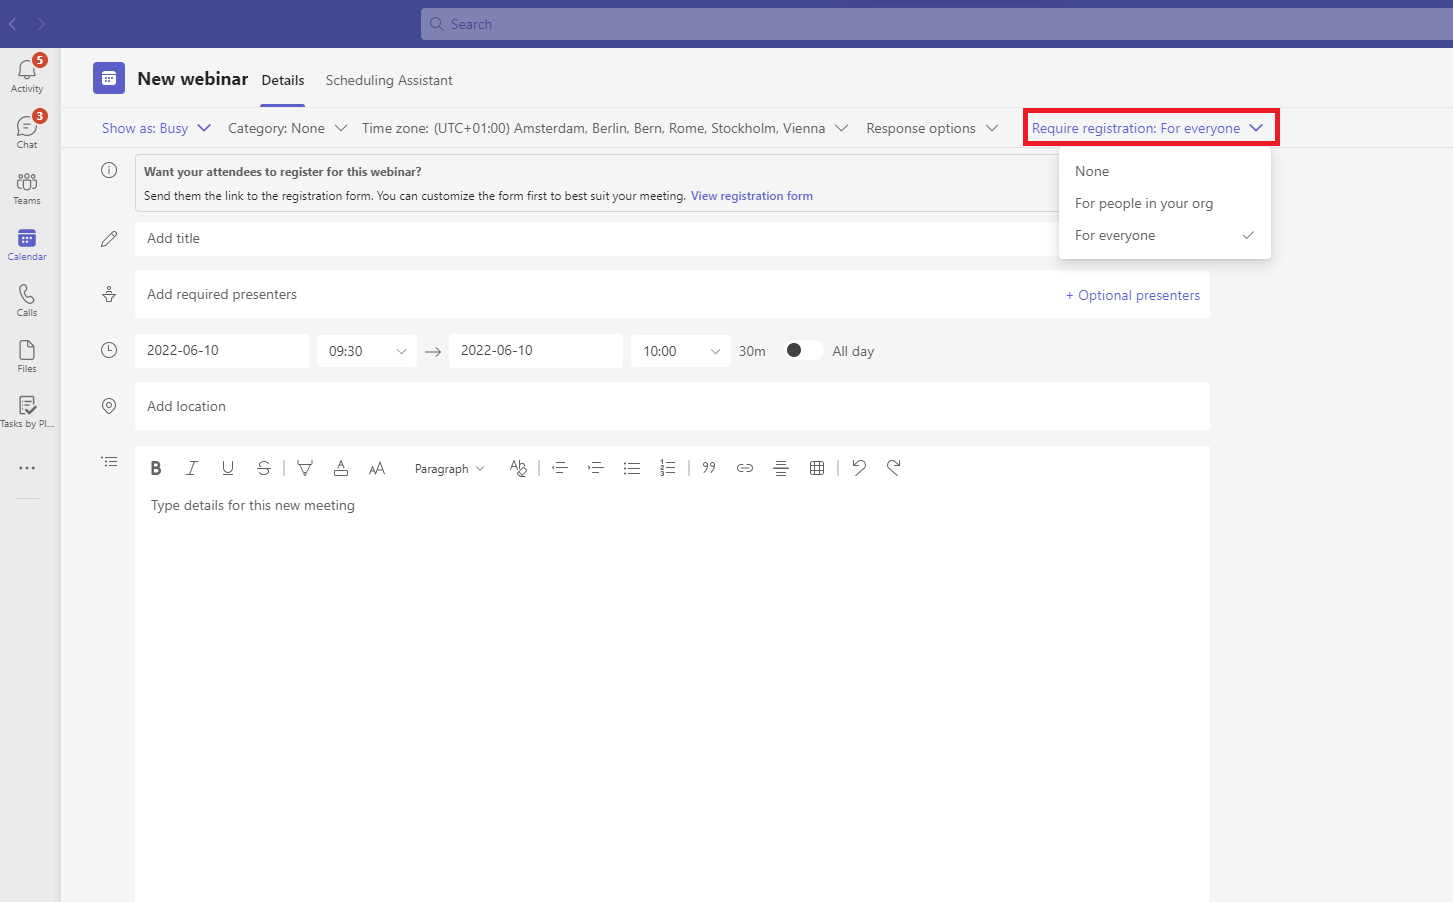Select For people in your org
The image size is (1453, 902).
pos(1165,203)
